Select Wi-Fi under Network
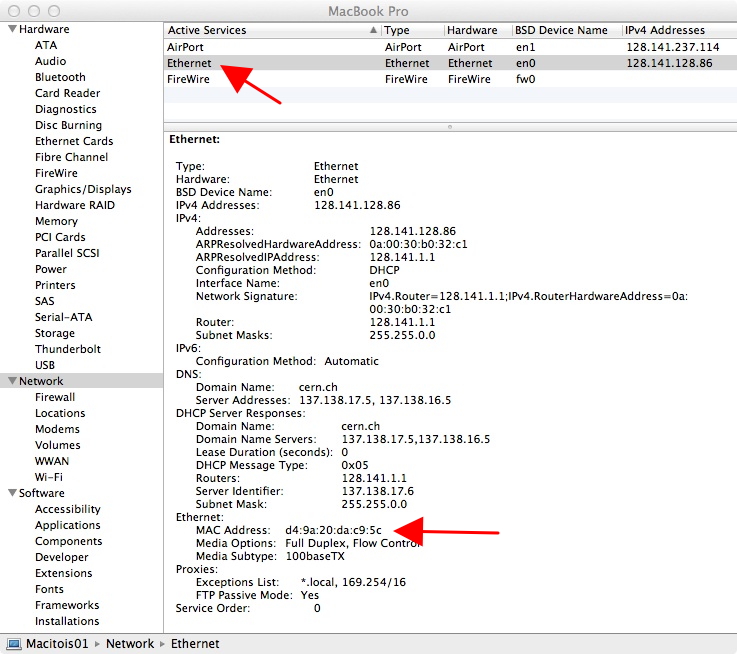The image size is (737, 654). click(x=48, y=477)
